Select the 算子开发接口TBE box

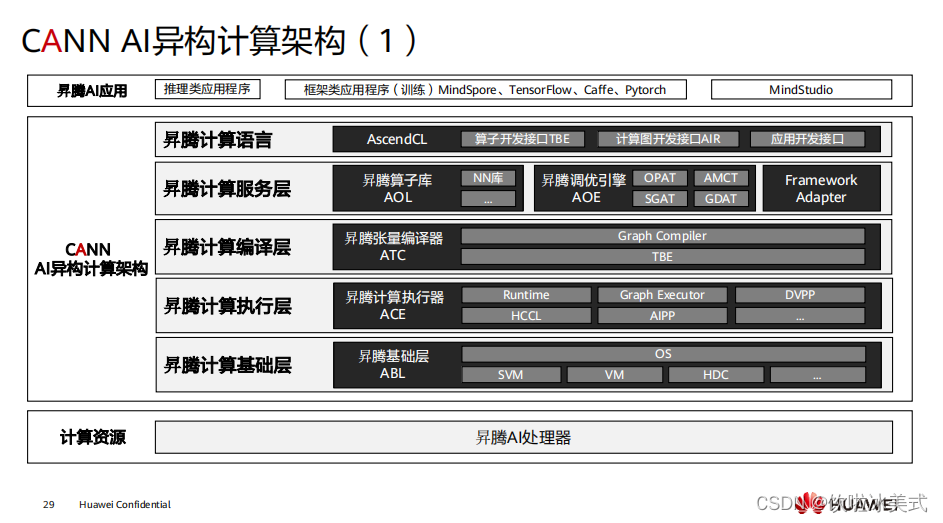(x=523, y=139)
